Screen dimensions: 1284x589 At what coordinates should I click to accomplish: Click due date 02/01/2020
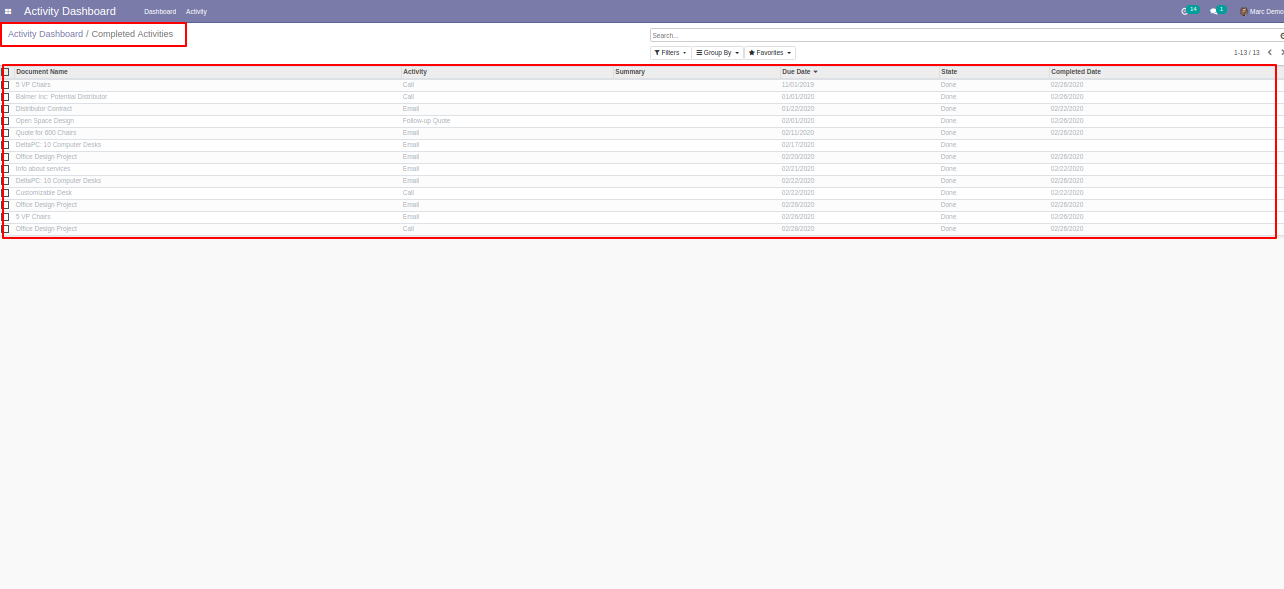pos(798,121)
